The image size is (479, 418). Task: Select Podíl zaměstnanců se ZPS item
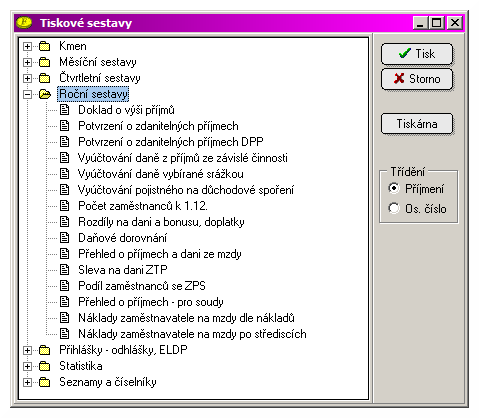(x=142, y=286)
